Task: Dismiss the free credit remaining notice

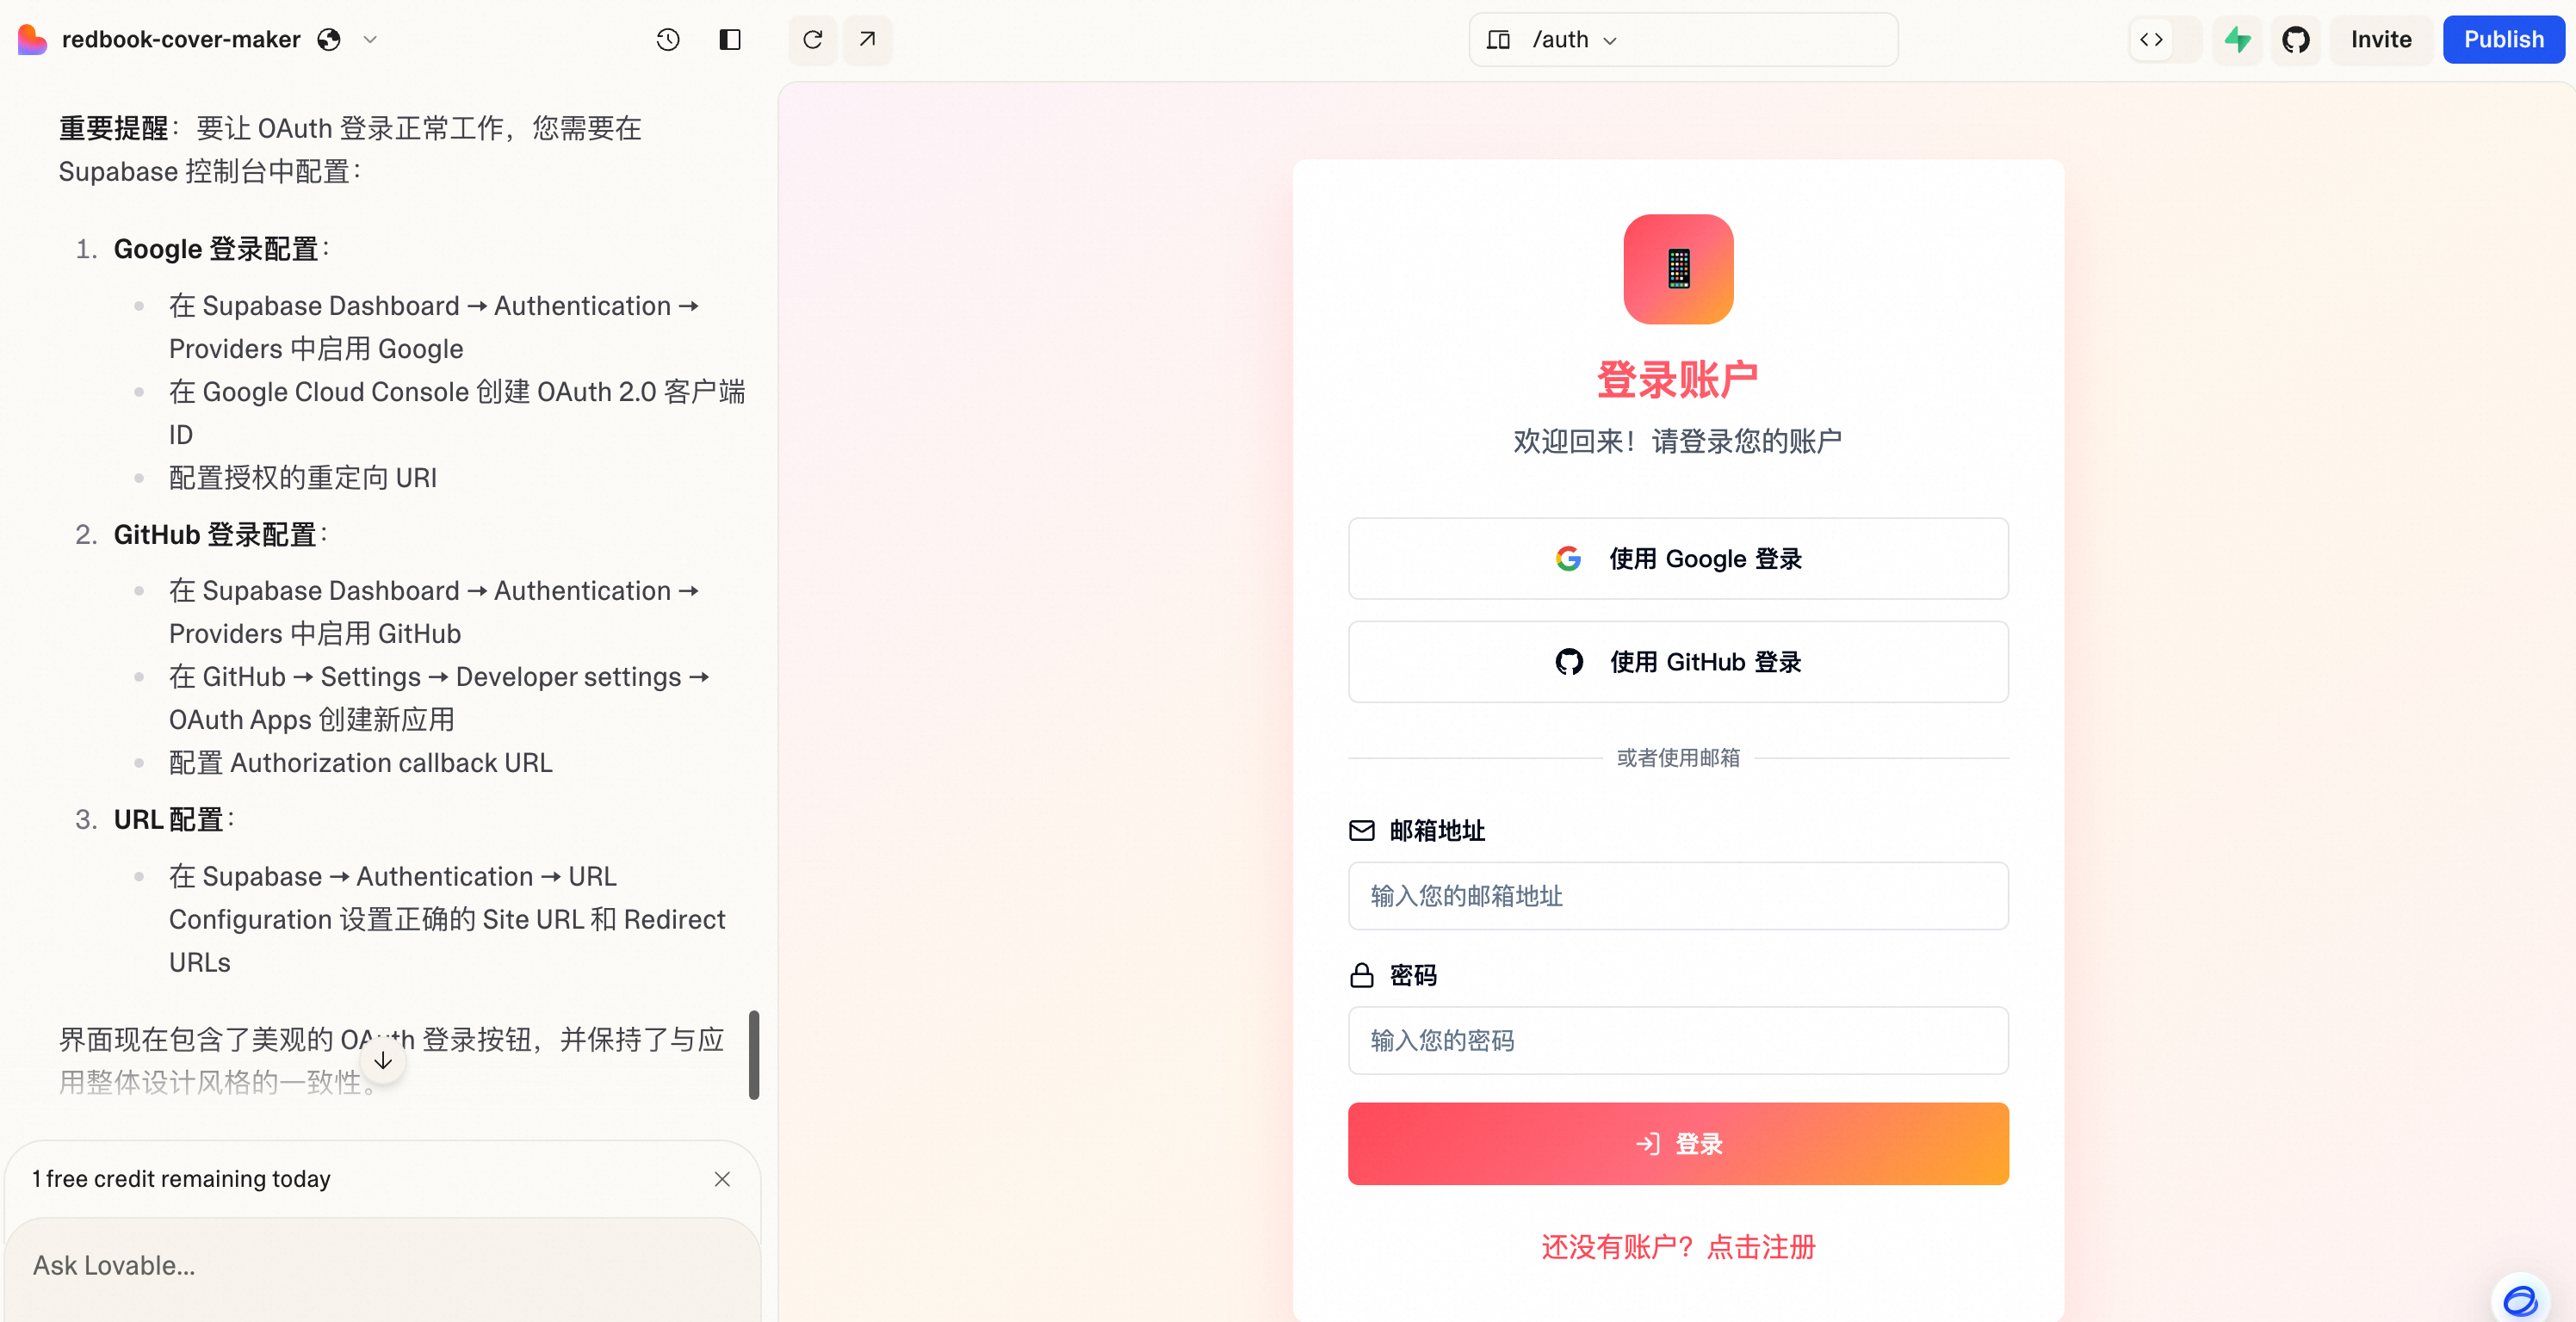Action: coord(722,1179)
